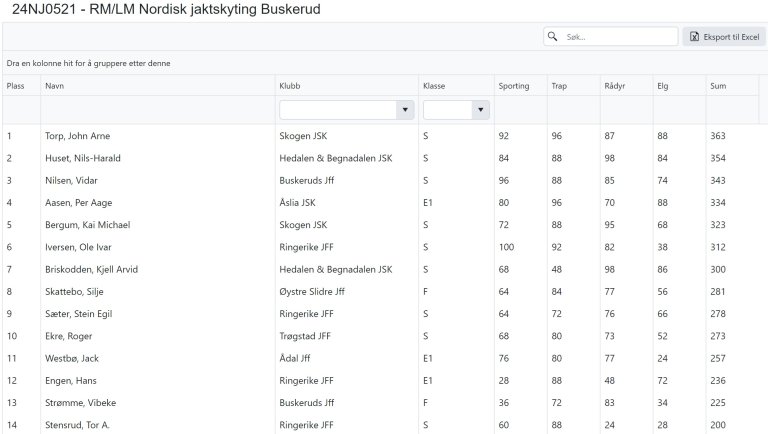
Task: Click the magnifier icon in search box
Action: coord(553,37)
